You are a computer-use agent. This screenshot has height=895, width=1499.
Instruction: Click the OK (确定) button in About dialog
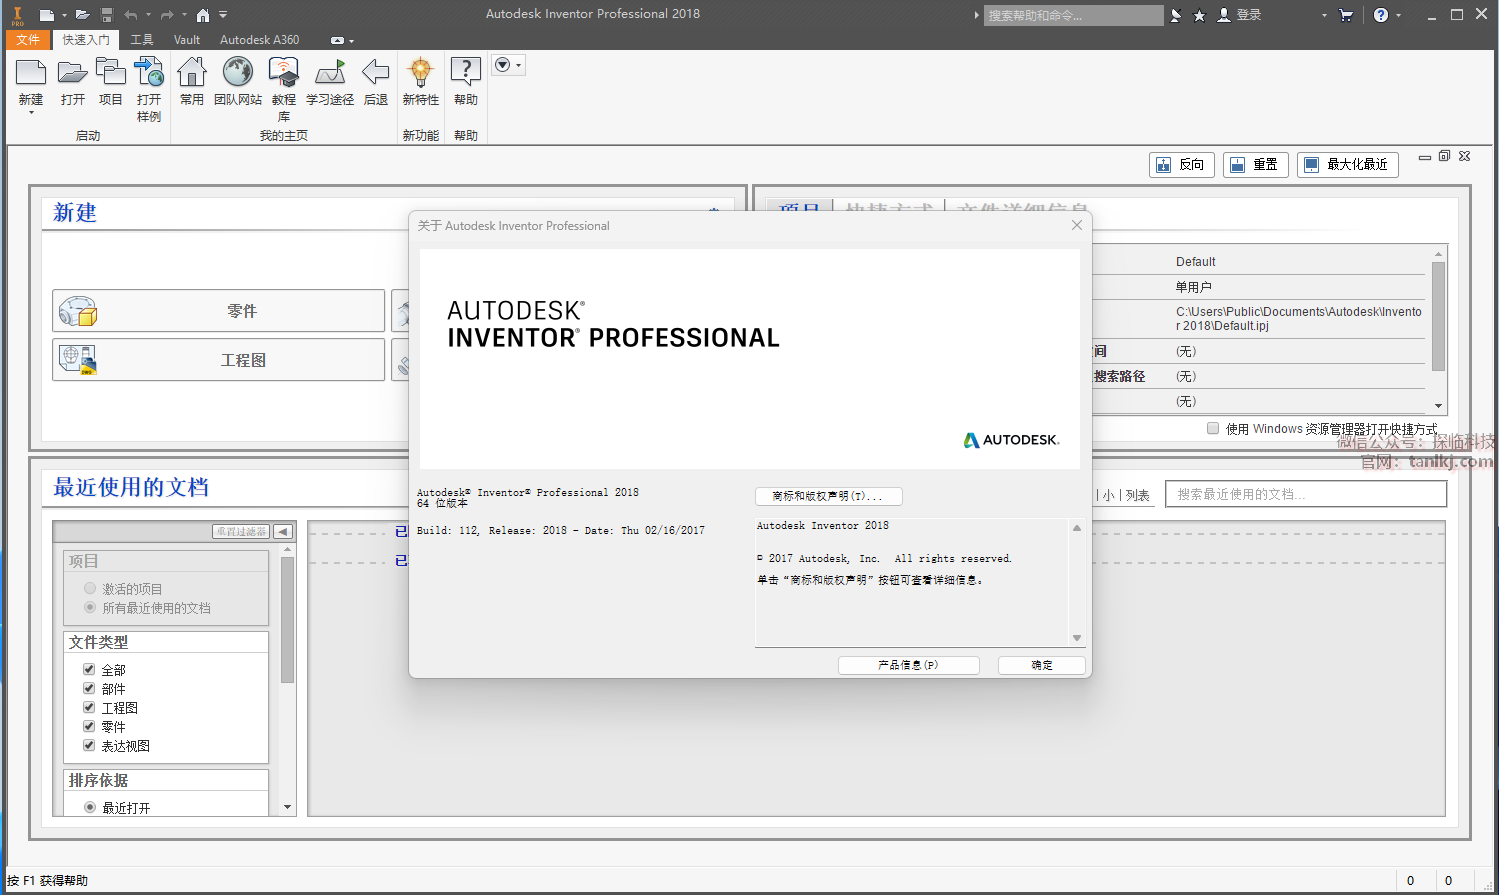(x=1041, y=665)
